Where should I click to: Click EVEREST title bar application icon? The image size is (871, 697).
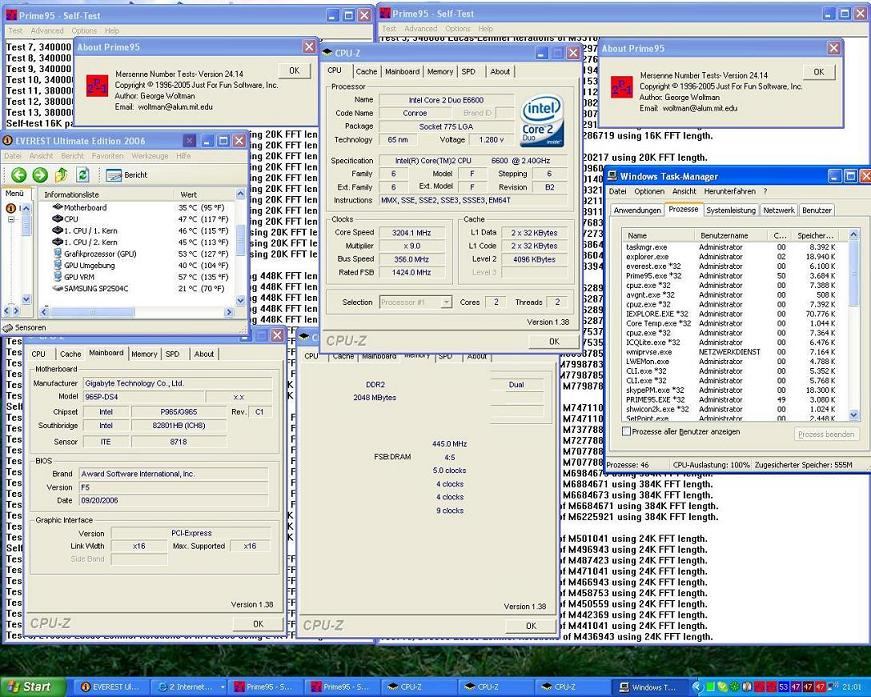[x=8, y=141]
